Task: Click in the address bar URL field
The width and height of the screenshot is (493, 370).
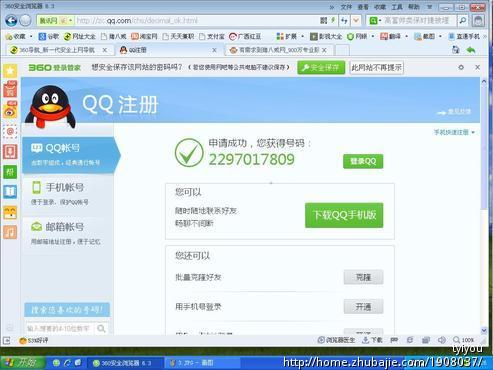Action: [x=197, y=21]
